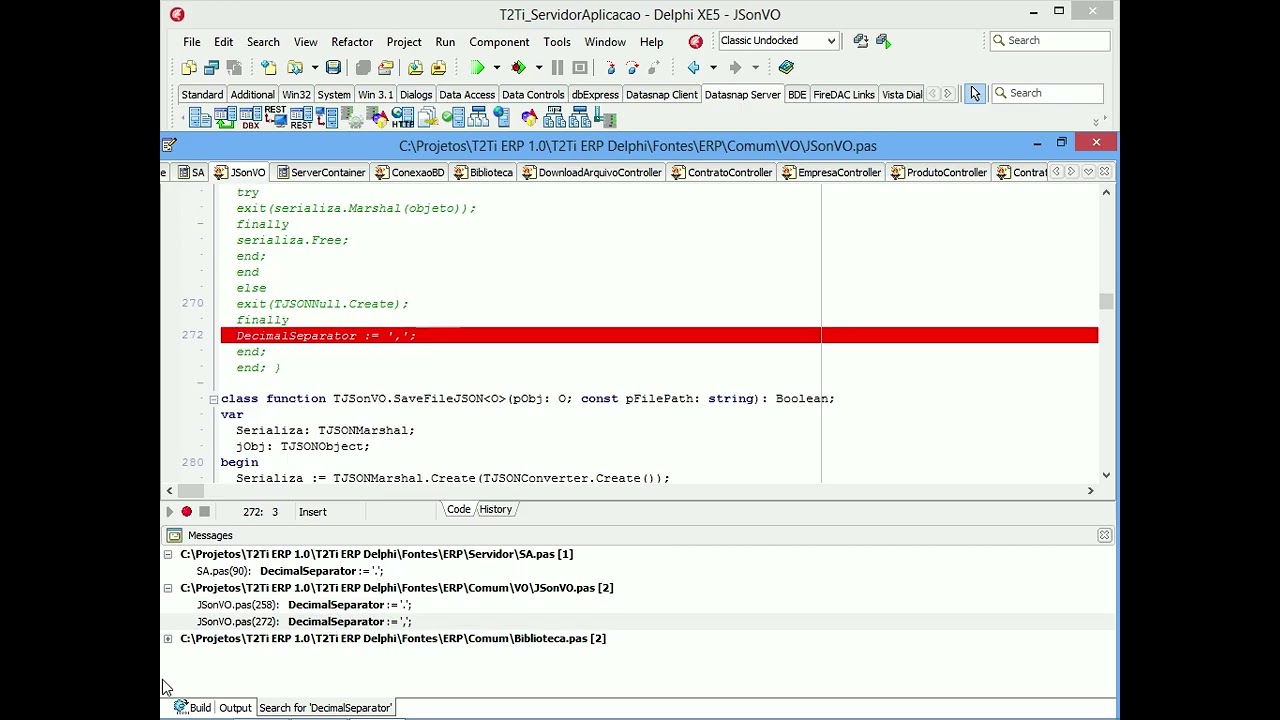Expand the Biblioteca.pas search results node
This screenshot has height=720, width=1280.
point(168,638)
